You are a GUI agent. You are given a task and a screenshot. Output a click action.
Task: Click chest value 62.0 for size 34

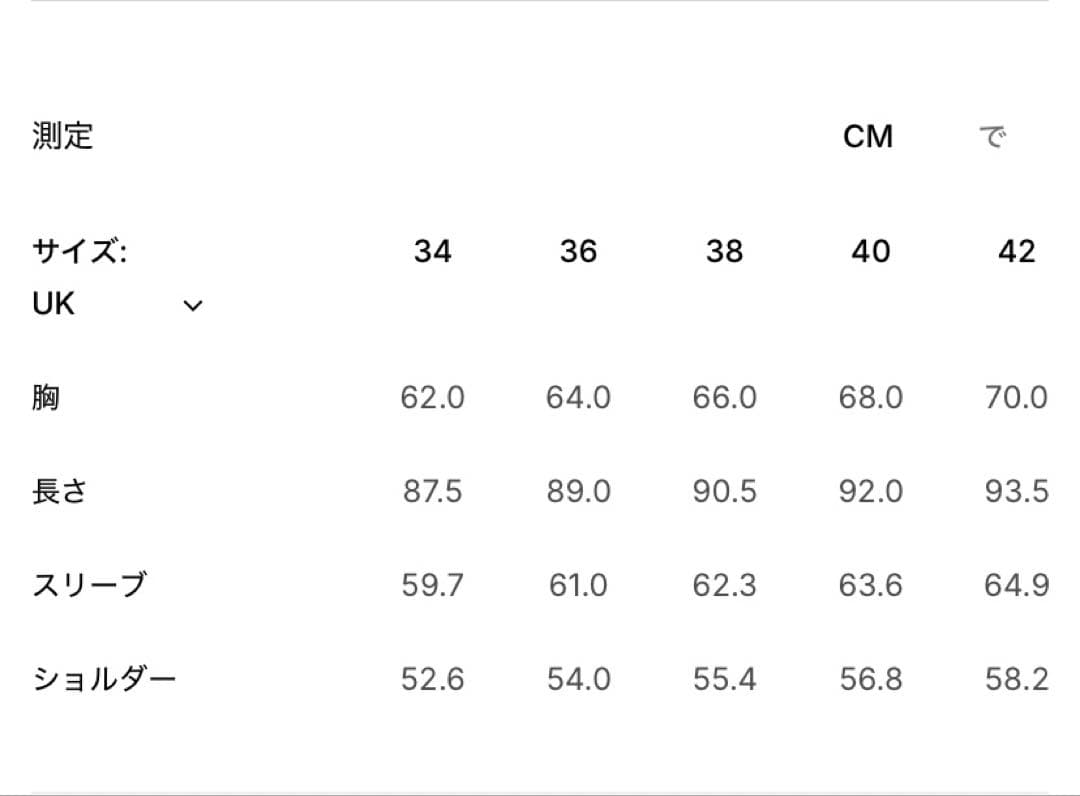(432, 398)
